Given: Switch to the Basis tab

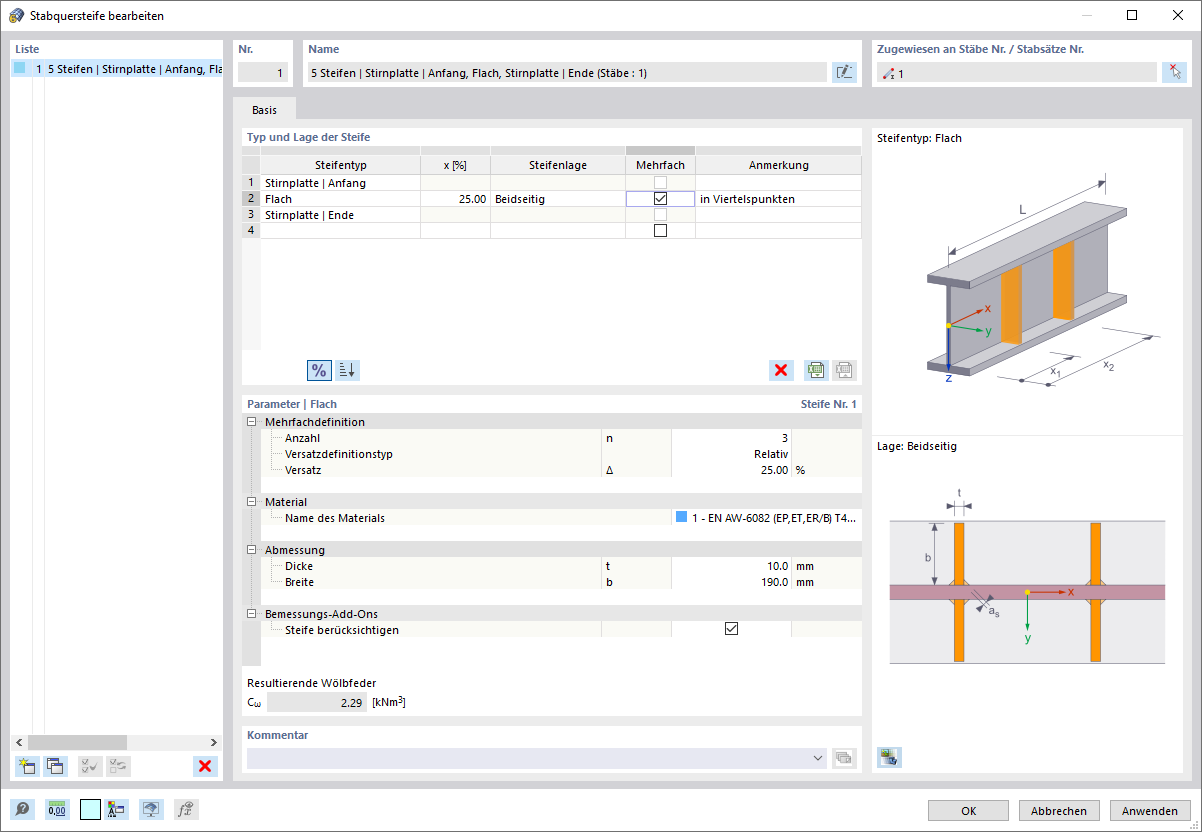Looking at the screenshot, I should [x=265, y=110].
